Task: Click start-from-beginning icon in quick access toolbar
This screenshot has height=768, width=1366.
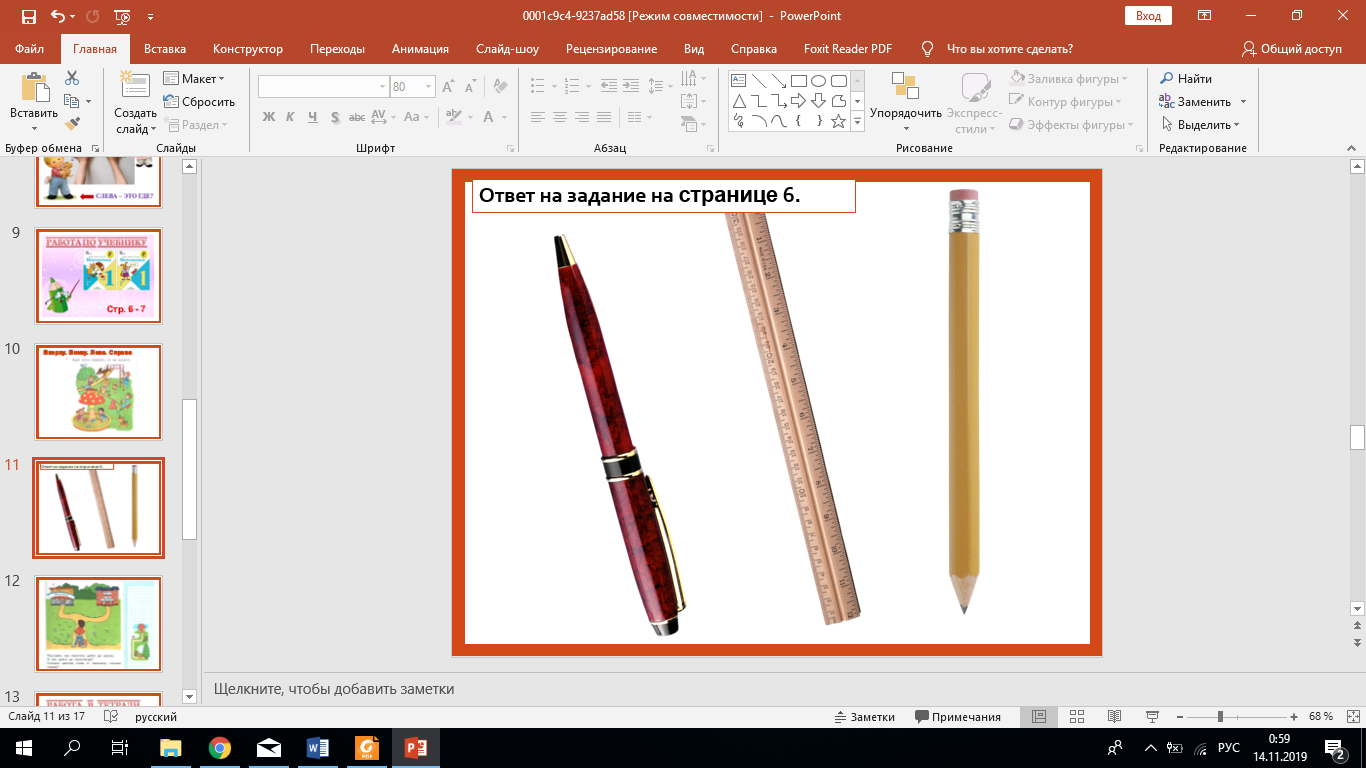Action: point(122,17)
